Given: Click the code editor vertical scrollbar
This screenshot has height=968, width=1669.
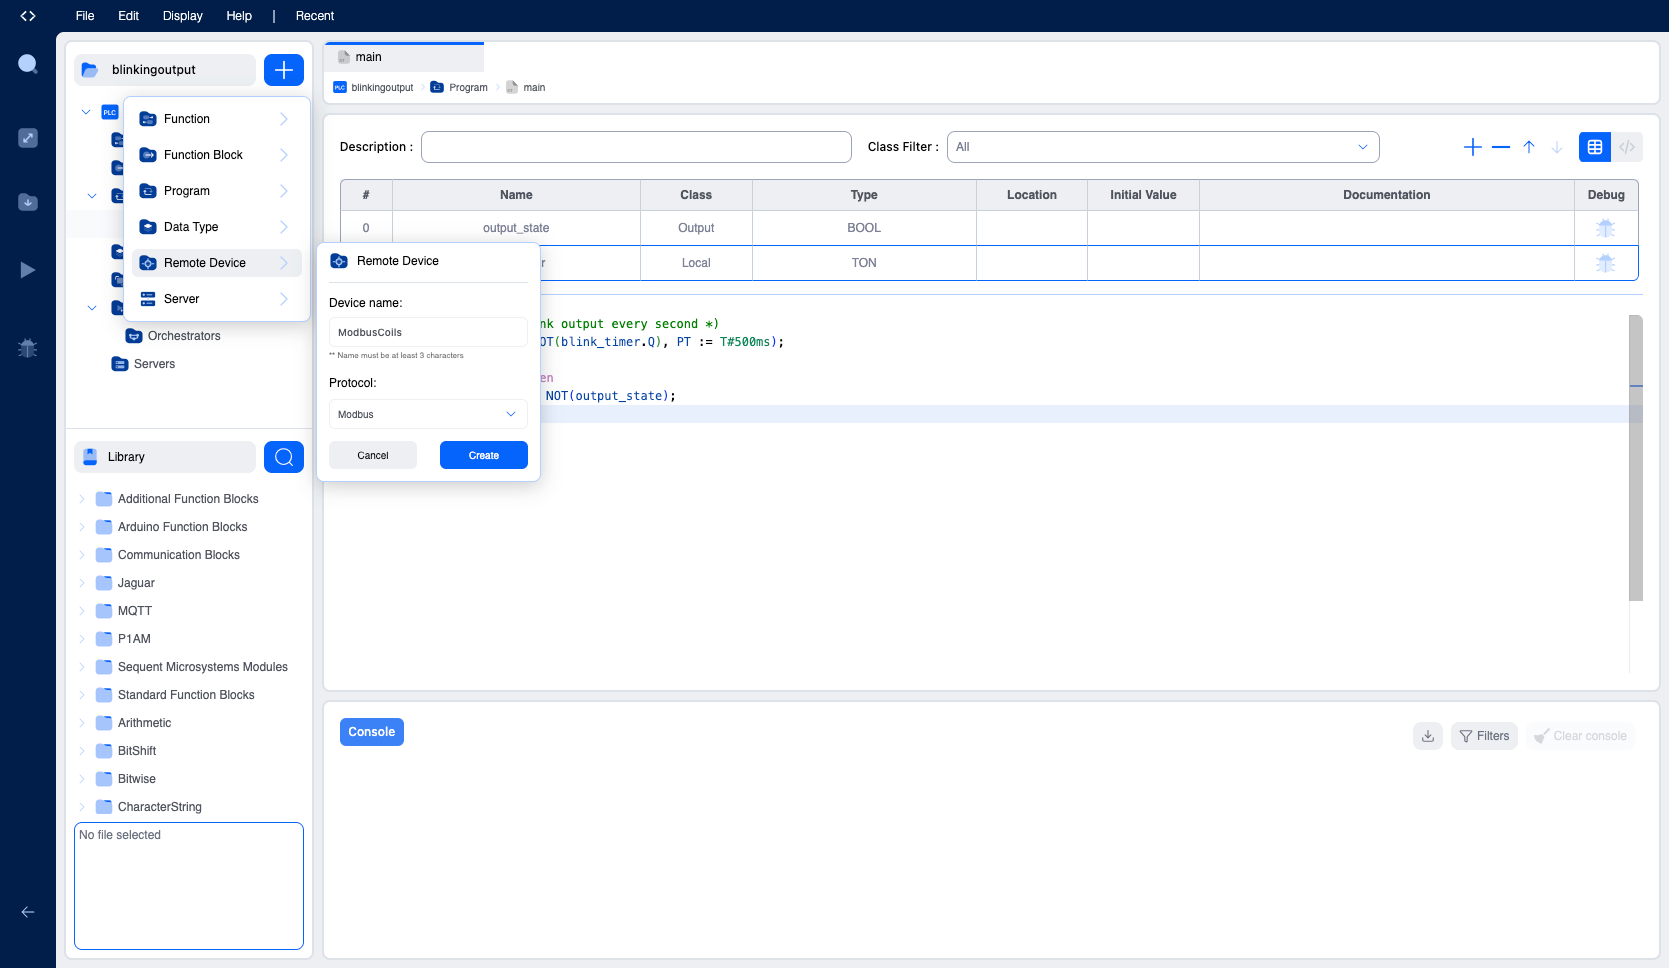Looking at the screenshot, I should click(1636, 458).
